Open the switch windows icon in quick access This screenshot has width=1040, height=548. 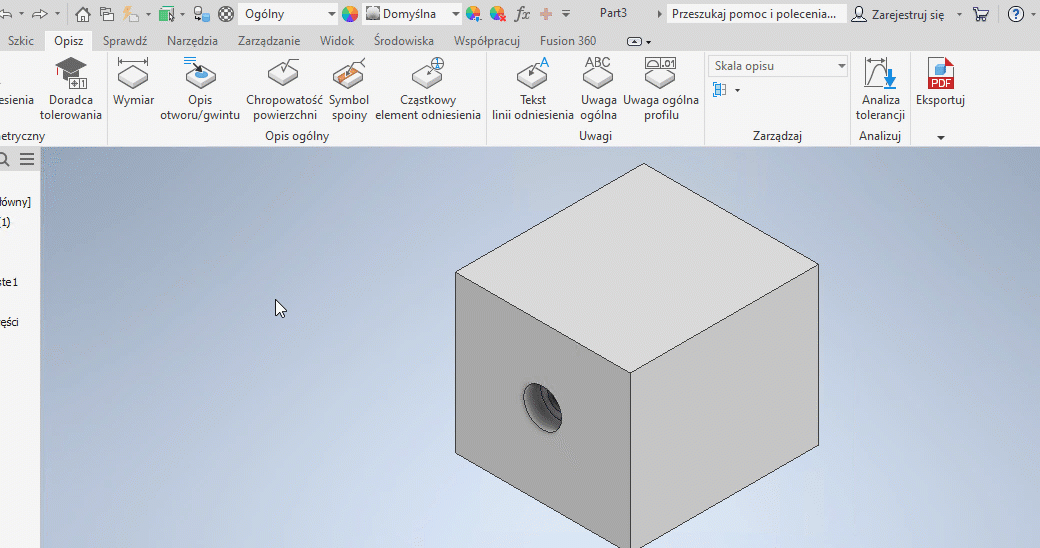tap(107, 13)
